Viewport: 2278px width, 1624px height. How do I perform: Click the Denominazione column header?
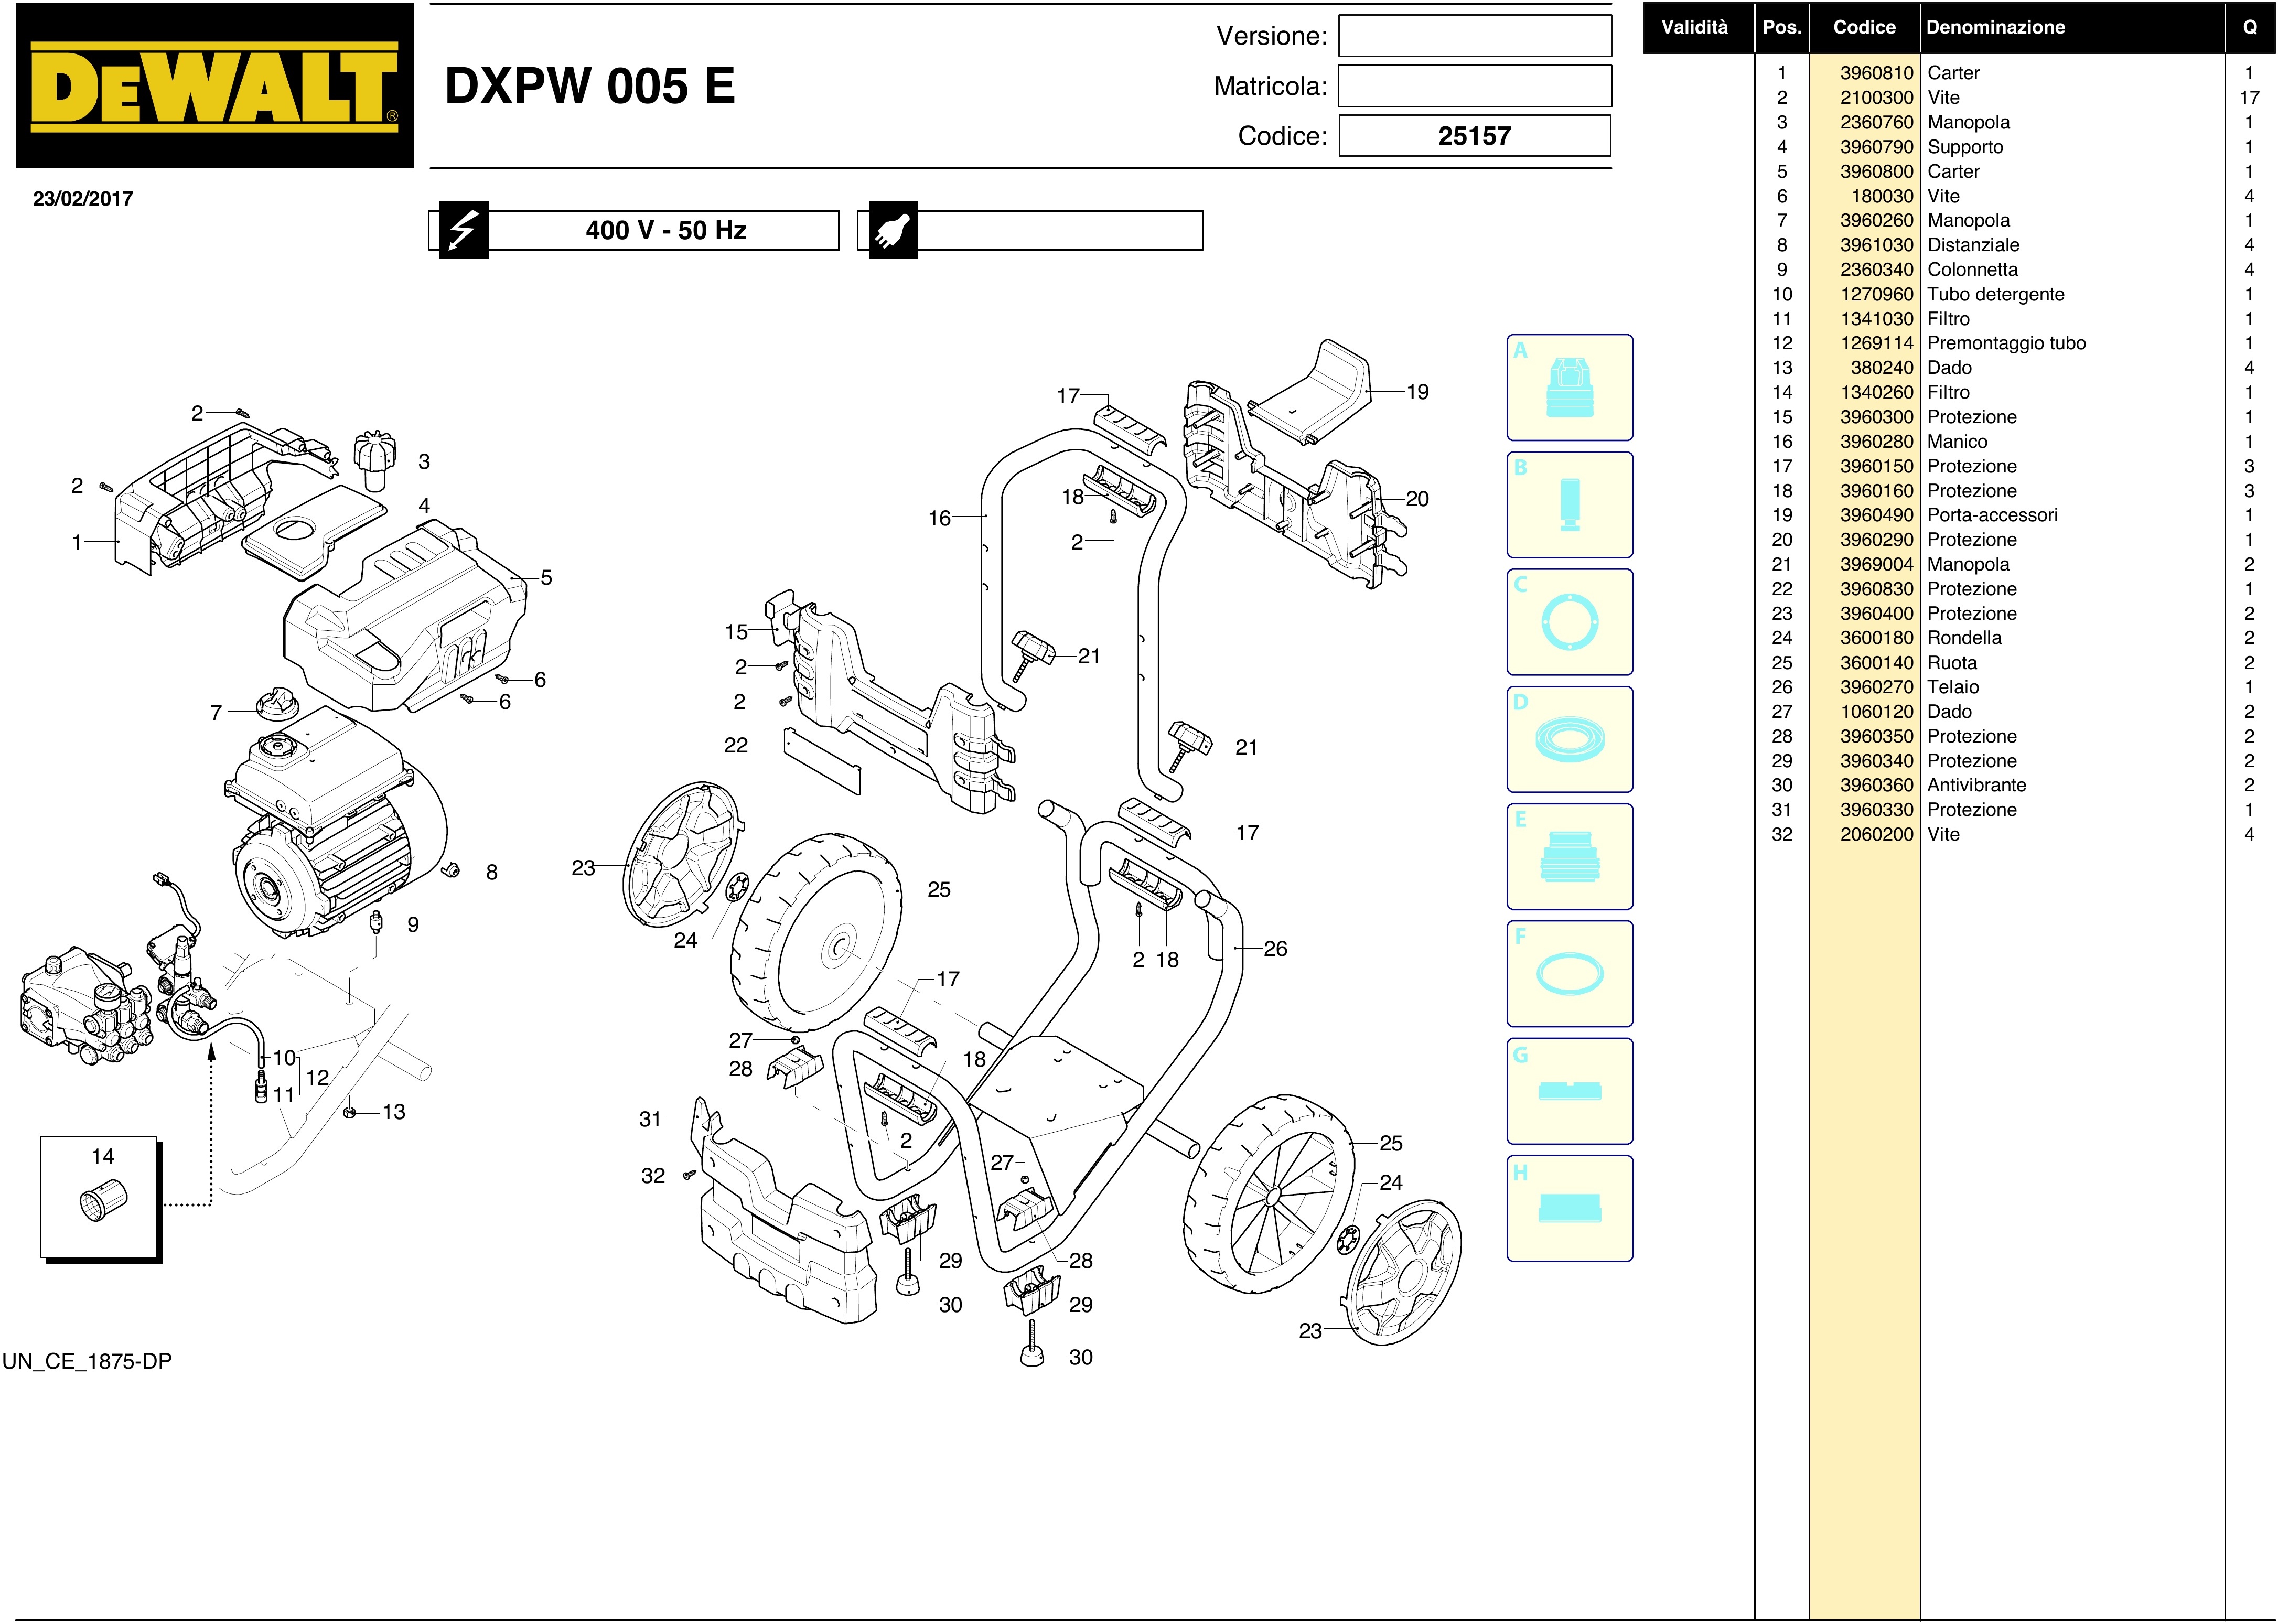[1995, 27]
